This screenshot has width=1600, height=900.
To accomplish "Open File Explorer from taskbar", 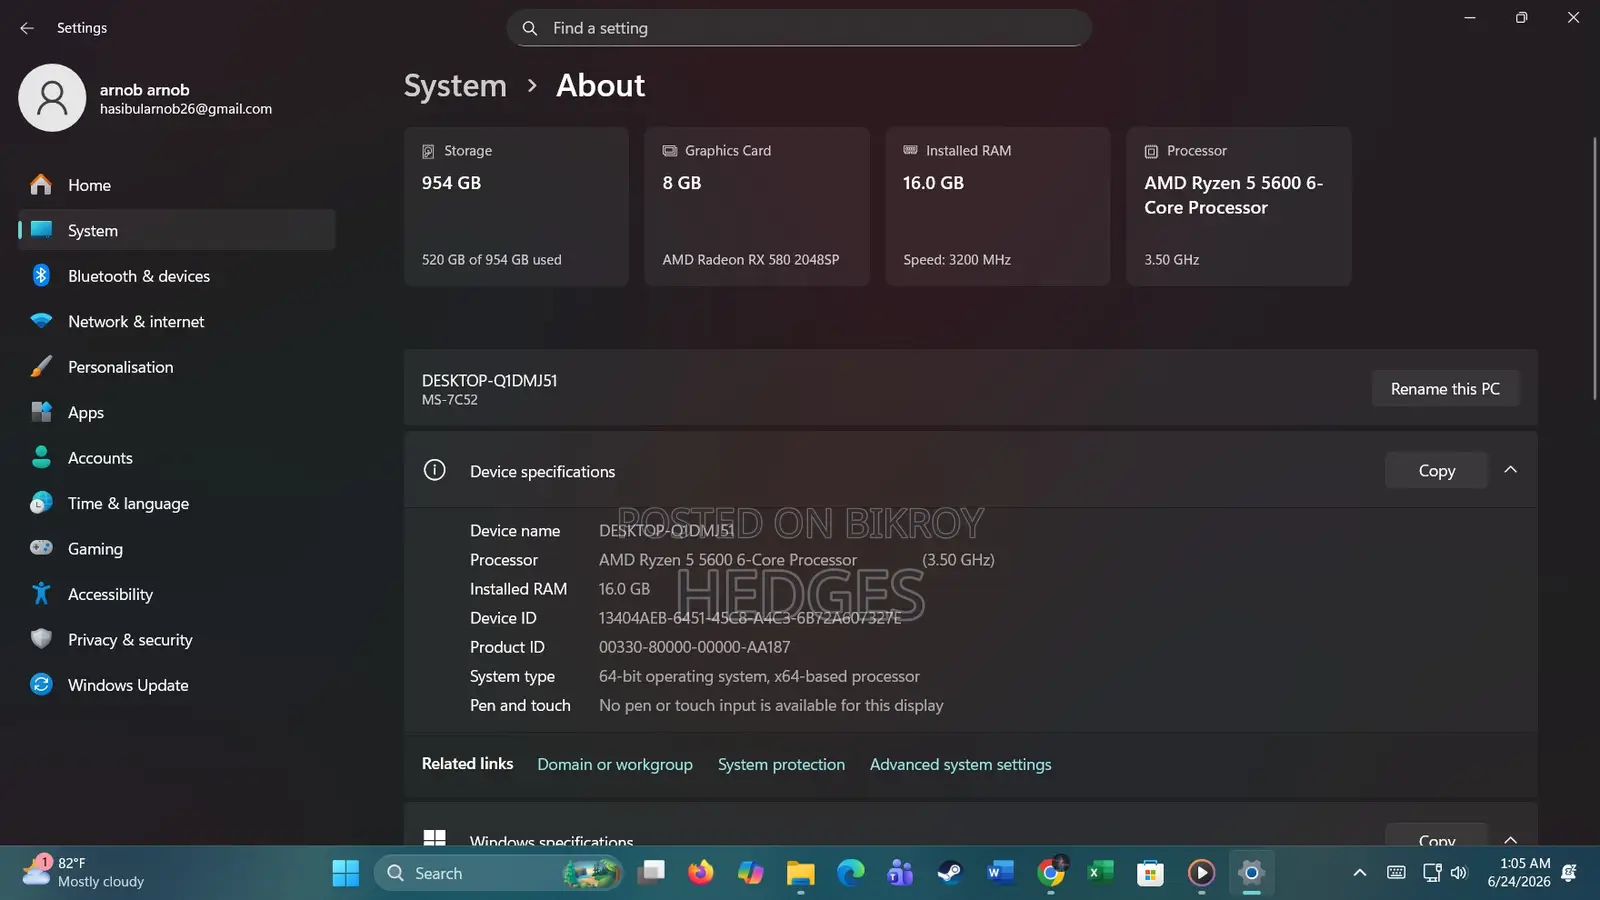I will pos(800,873).
